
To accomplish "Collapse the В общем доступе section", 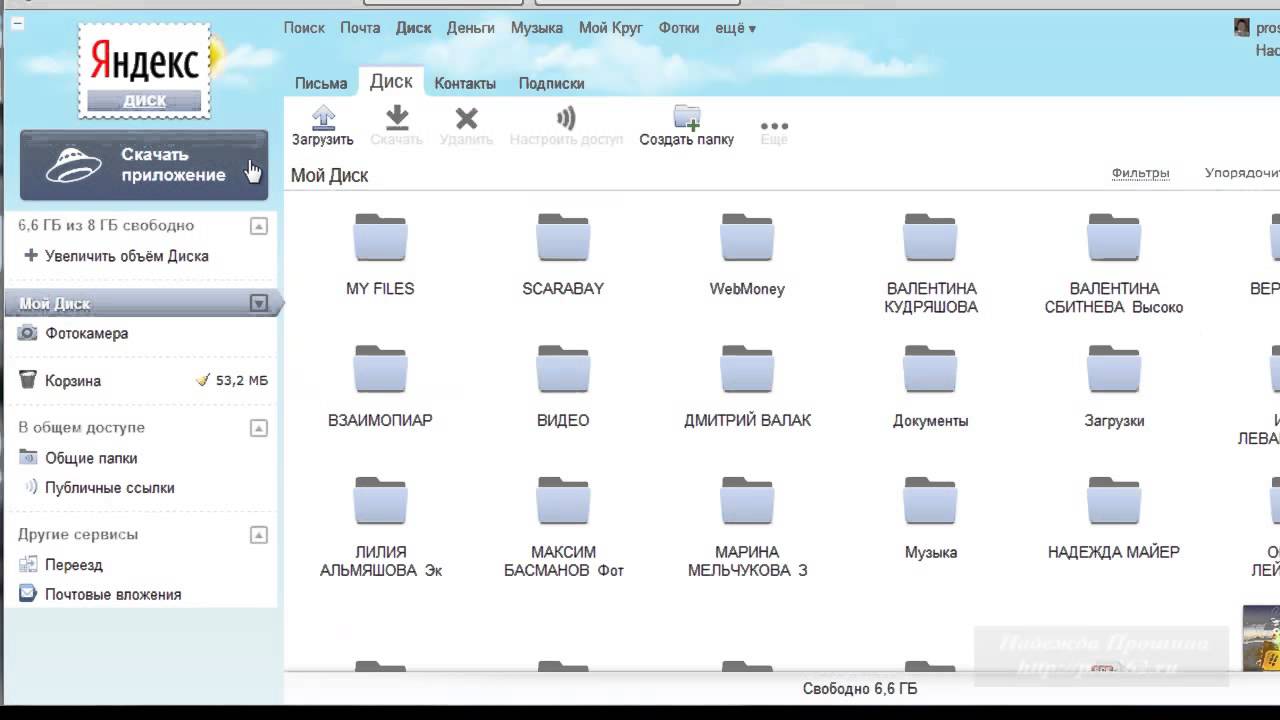I will tap(259, 428).
